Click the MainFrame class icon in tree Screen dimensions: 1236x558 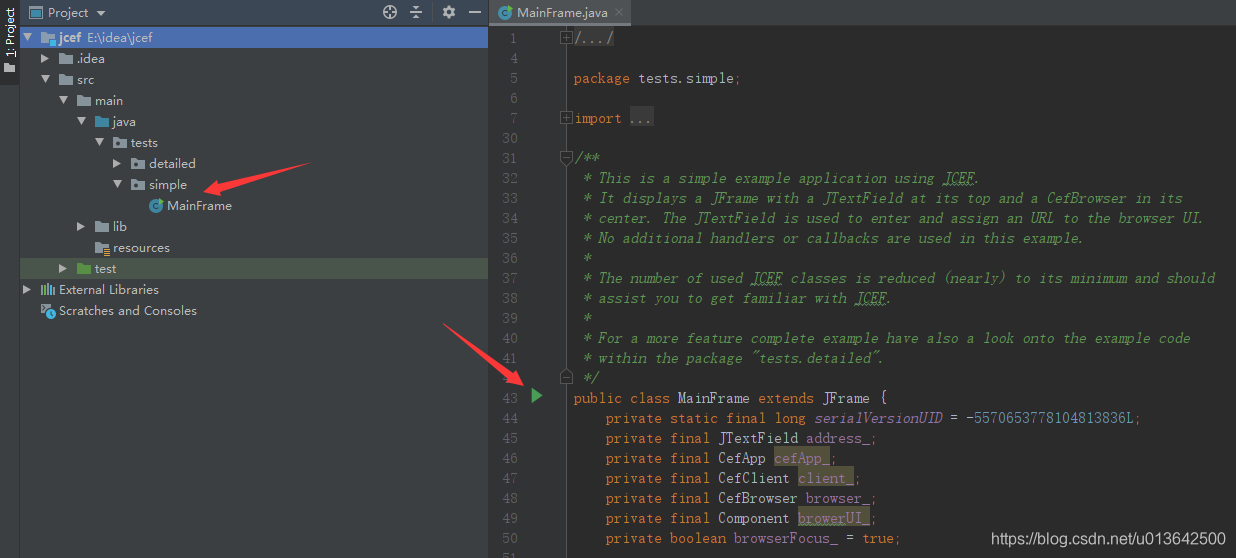tap(156, 205)
